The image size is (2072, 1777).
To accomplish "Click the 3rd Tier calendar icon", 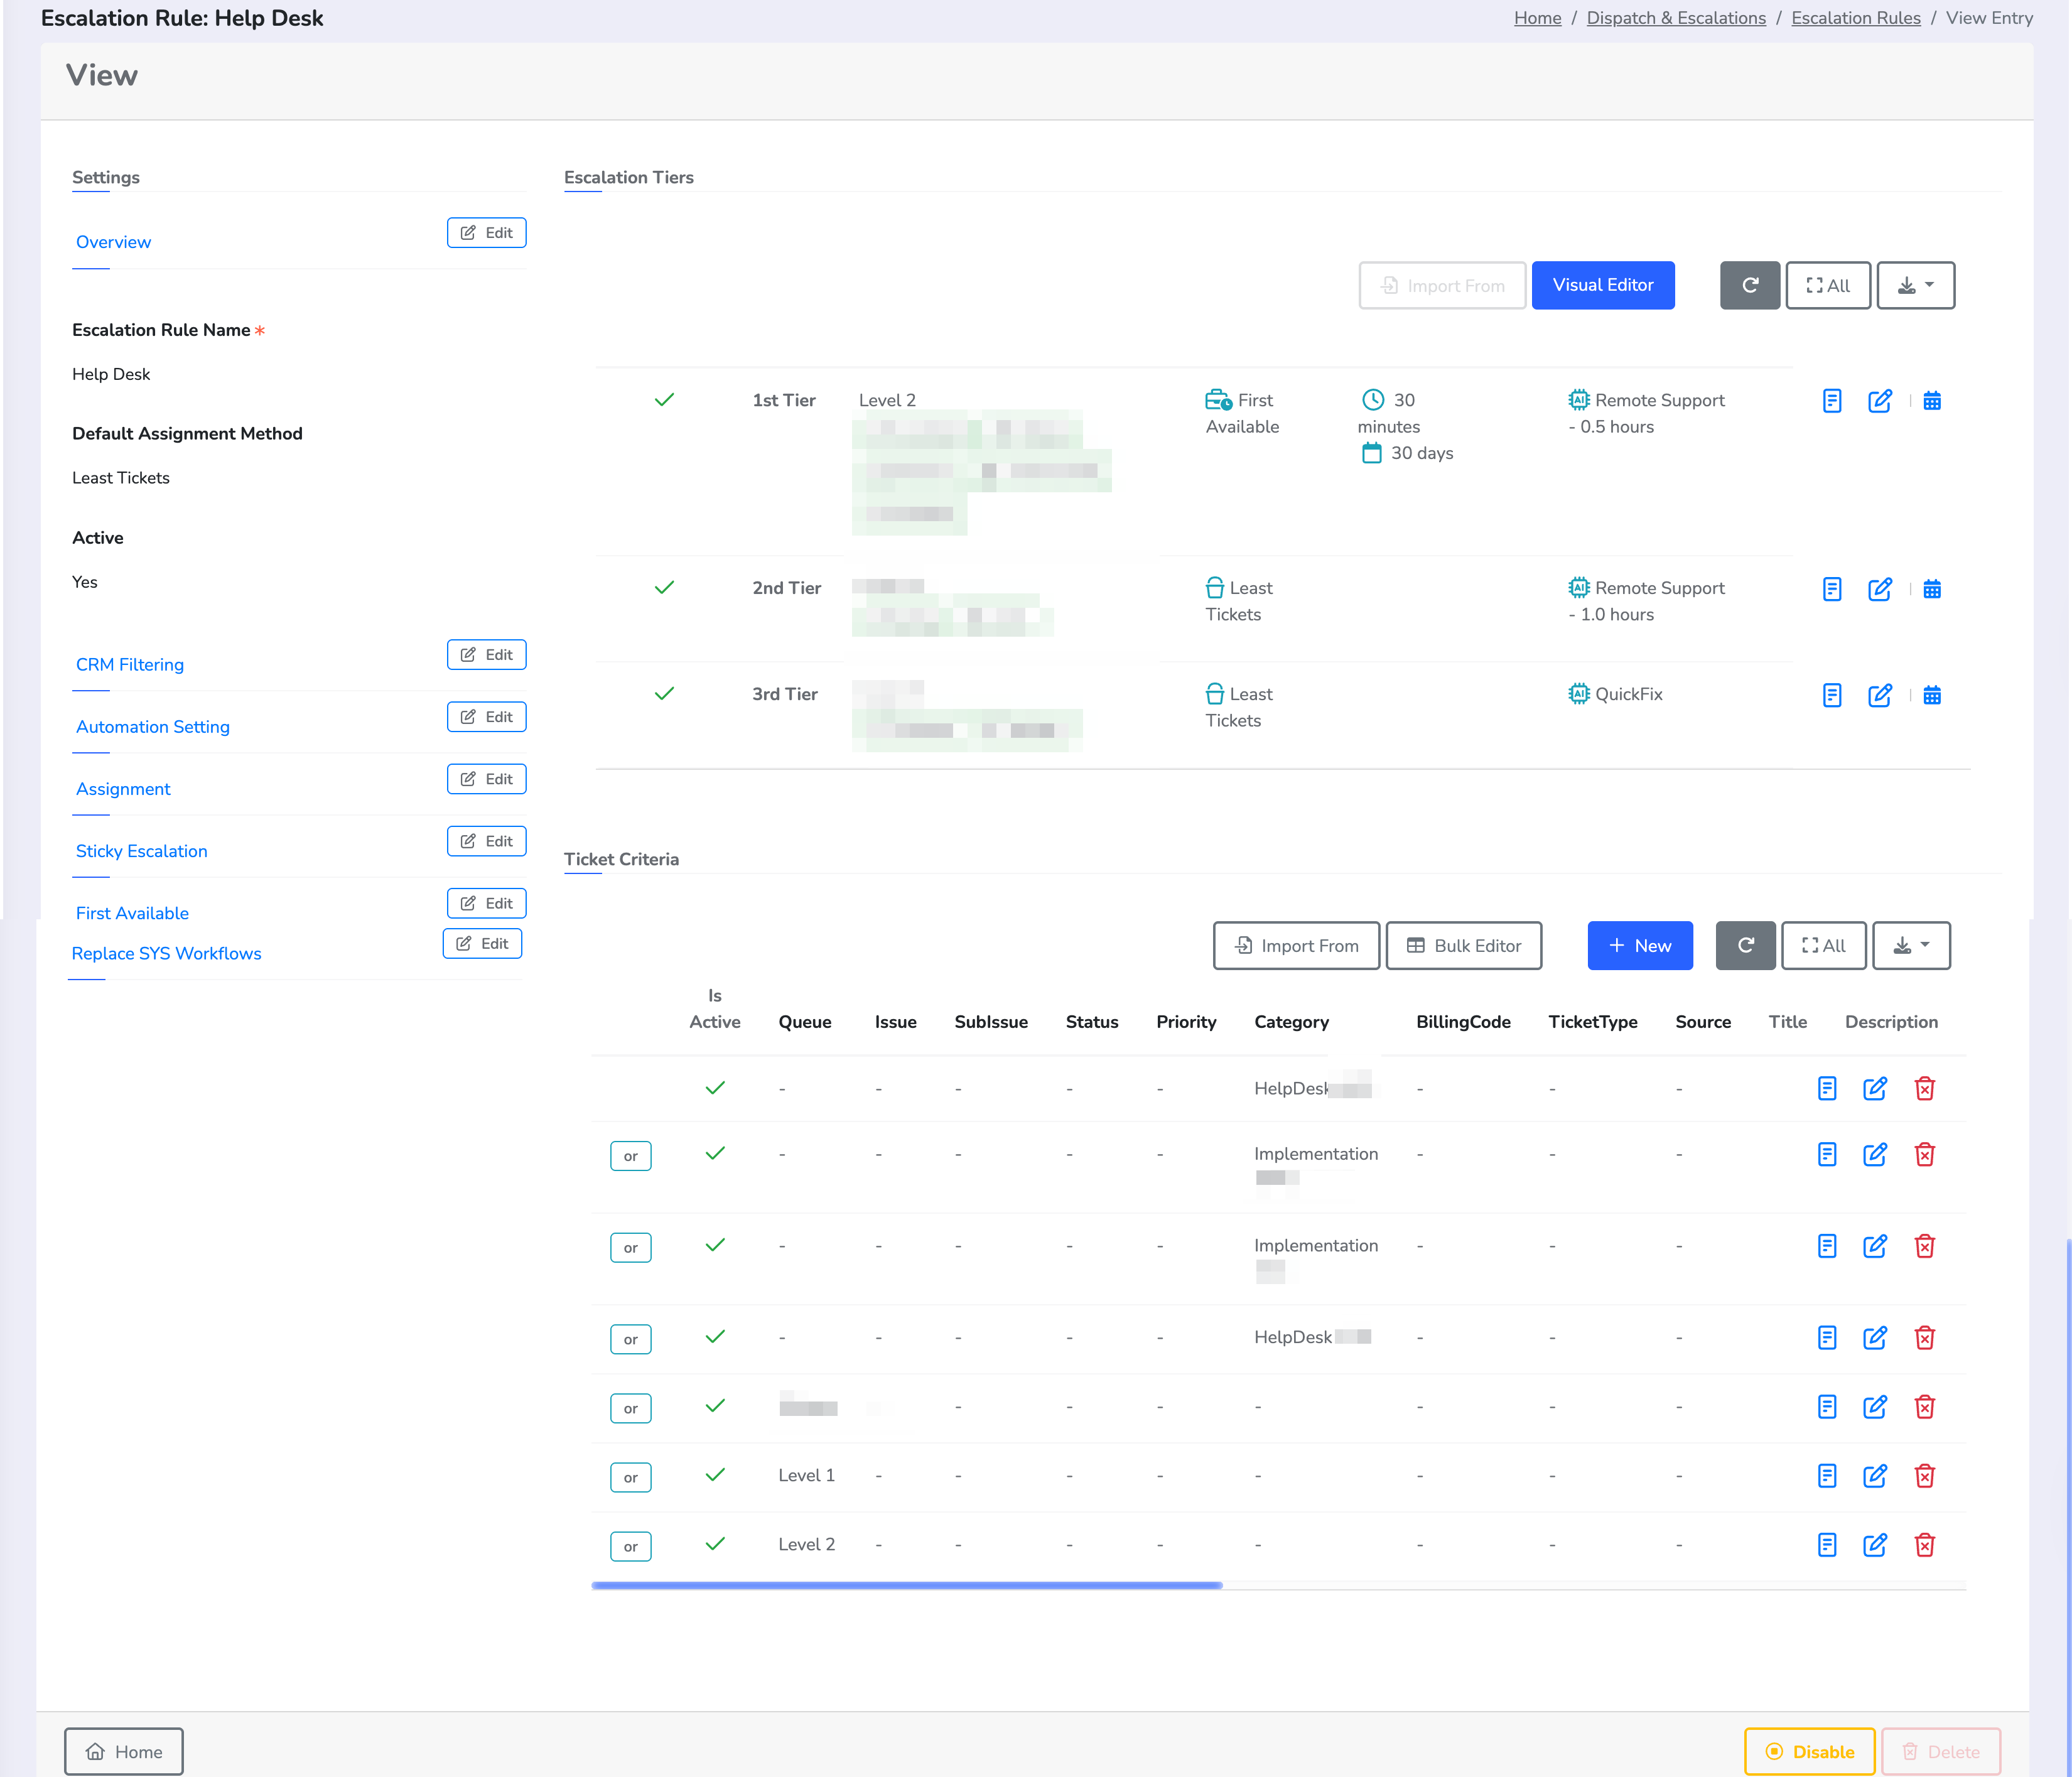I will pos(1932,695).
